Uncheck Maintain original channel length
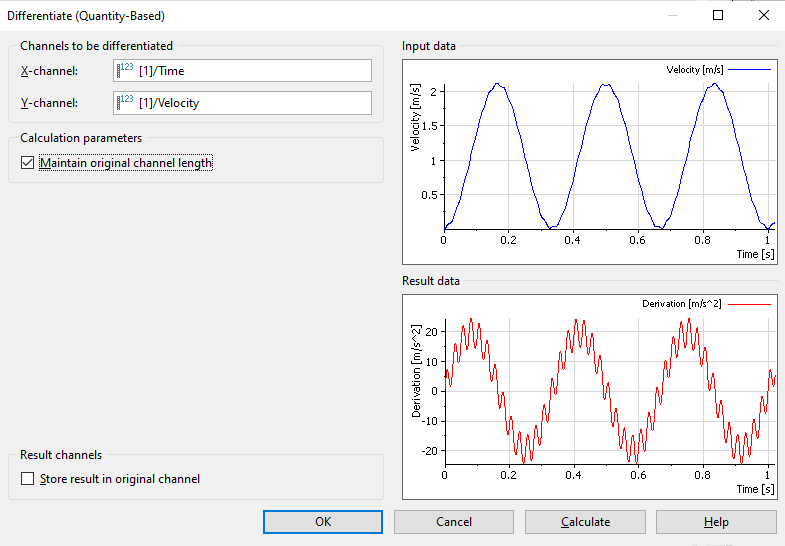 (x=28, y=163)
